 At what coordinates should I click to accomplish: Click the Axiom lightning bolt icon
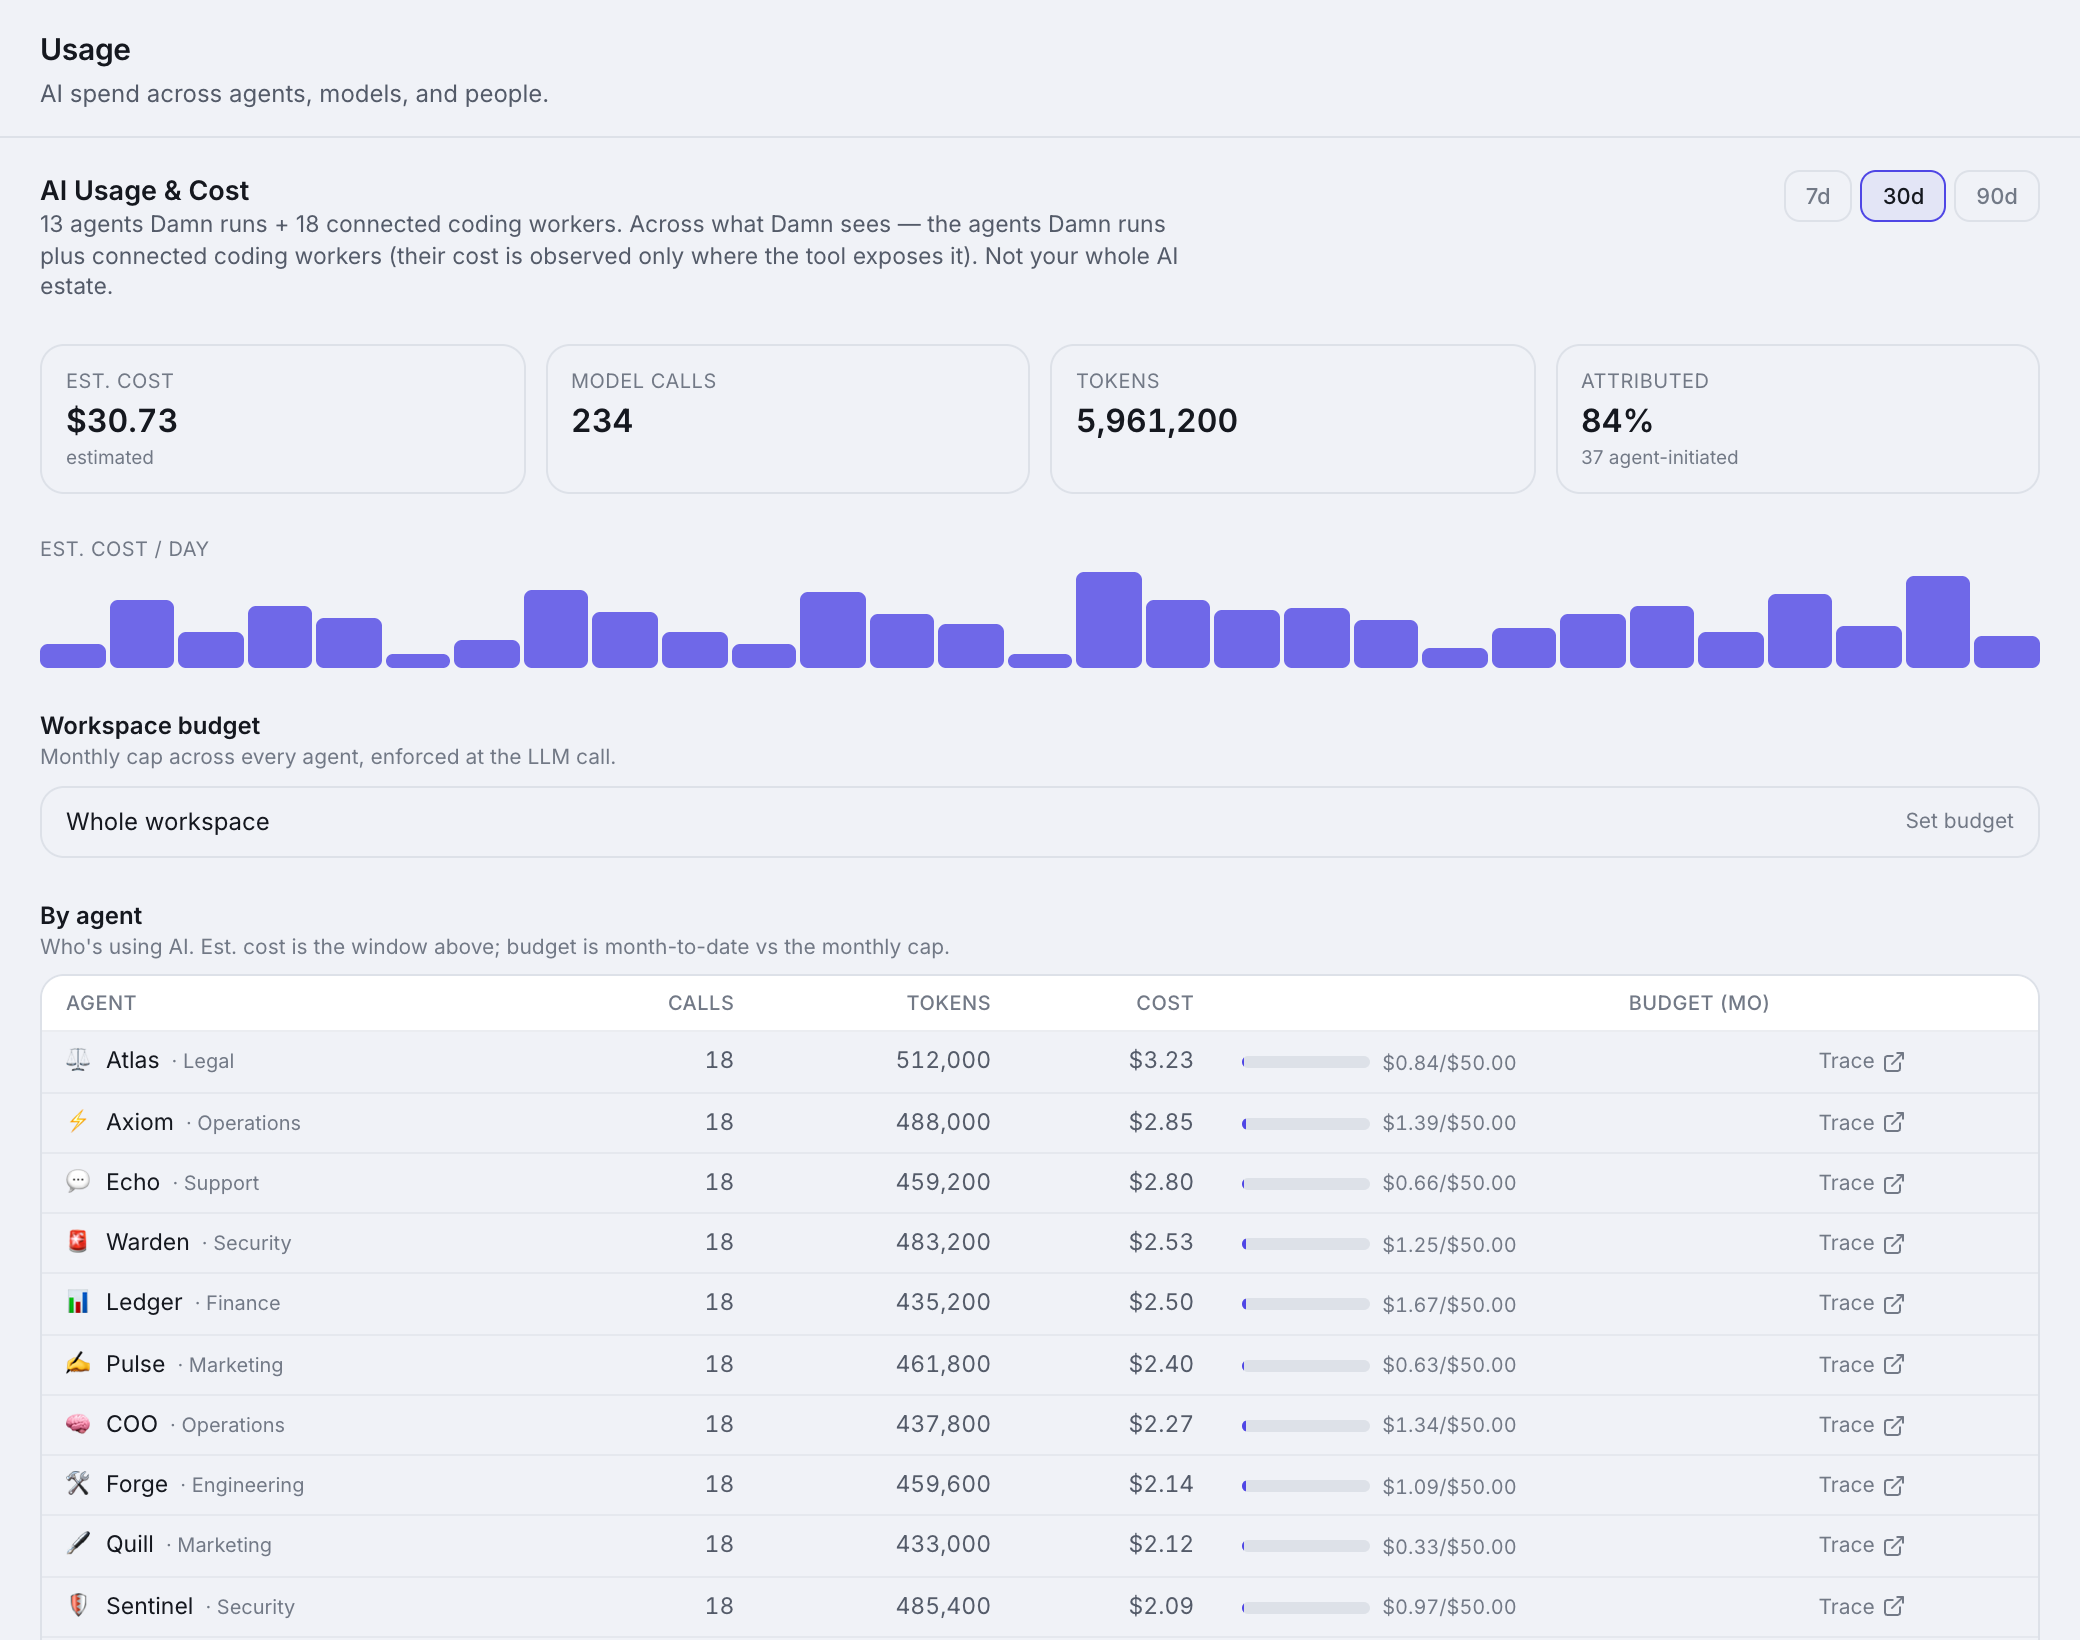pyautogui.click(x=78, y=1121)
